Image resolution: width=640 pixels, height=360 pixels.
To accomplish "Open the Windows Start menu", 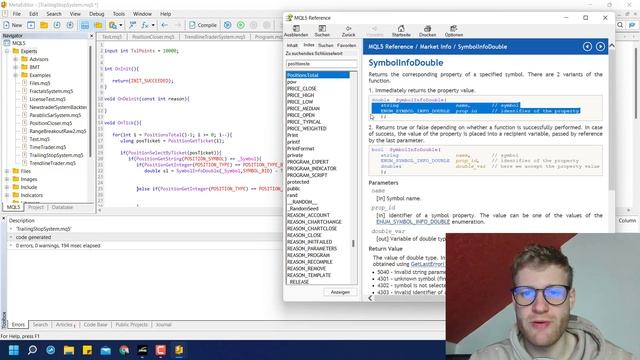I will pos(14,350).
